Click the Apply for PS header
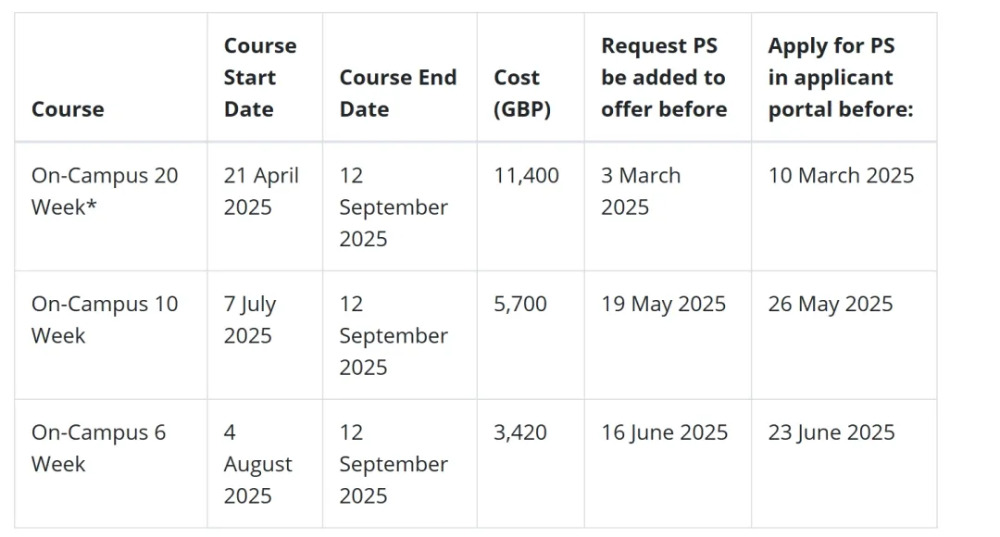Image resolution: width=1000 pixels, height=537 pixels. (x=841, y=77)
